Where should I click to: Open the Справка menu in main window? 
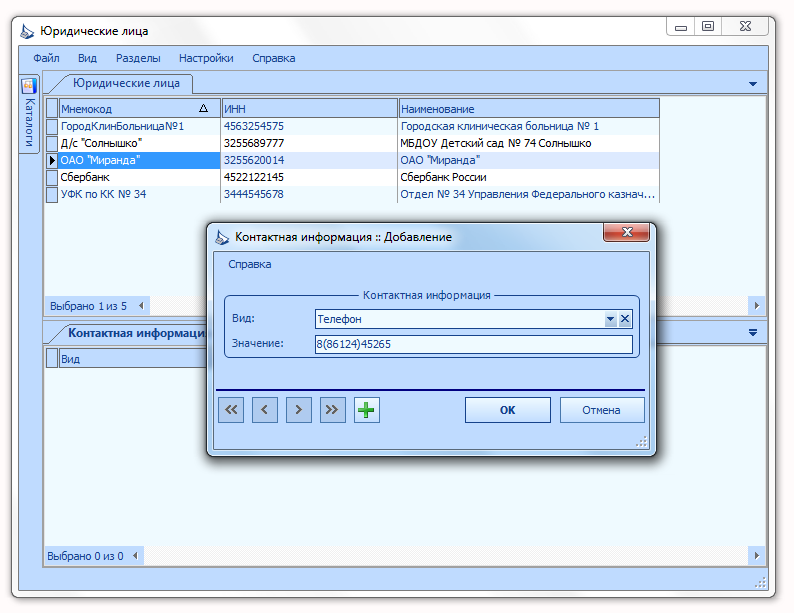click(273, 58)
